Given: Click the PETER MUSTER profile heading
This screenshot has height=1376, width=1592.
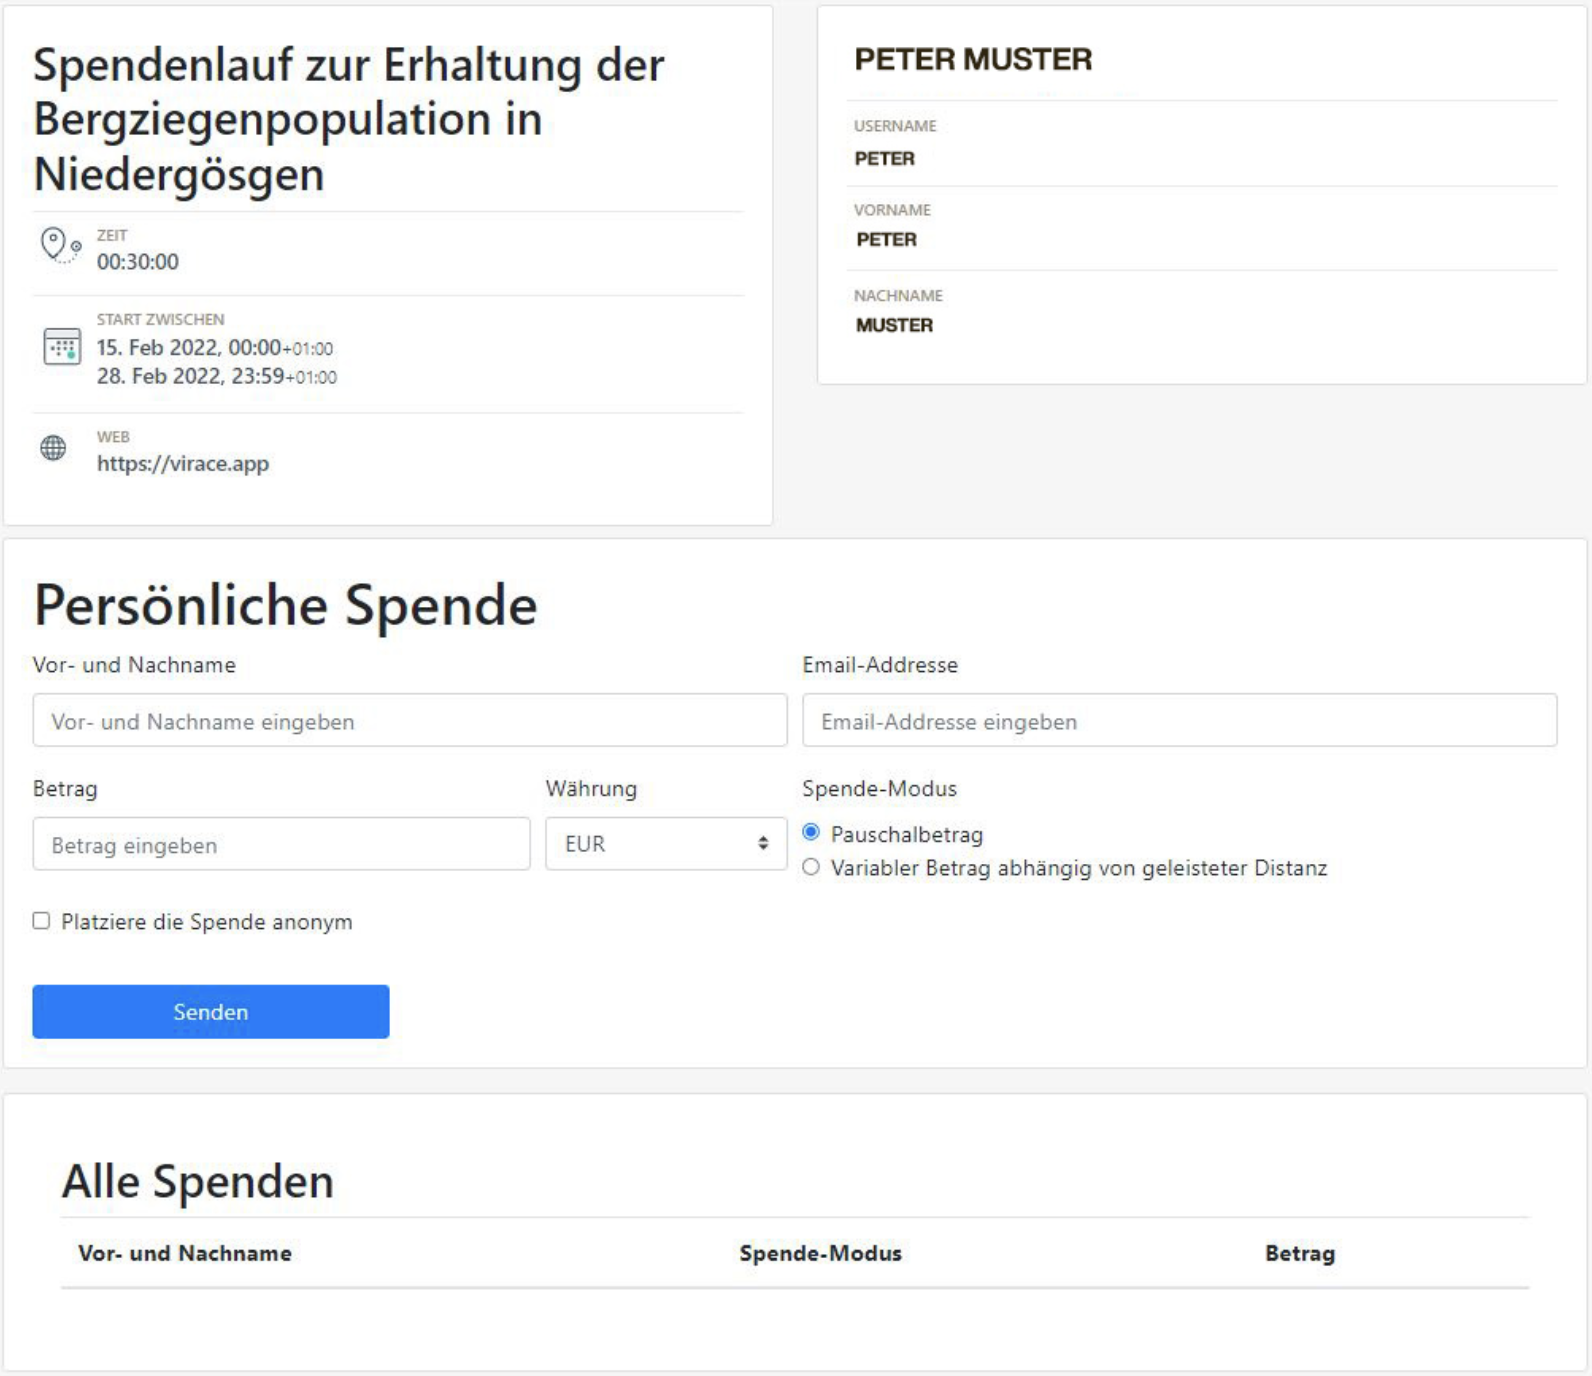Looking at the screenshot, I should coord(972,60).
